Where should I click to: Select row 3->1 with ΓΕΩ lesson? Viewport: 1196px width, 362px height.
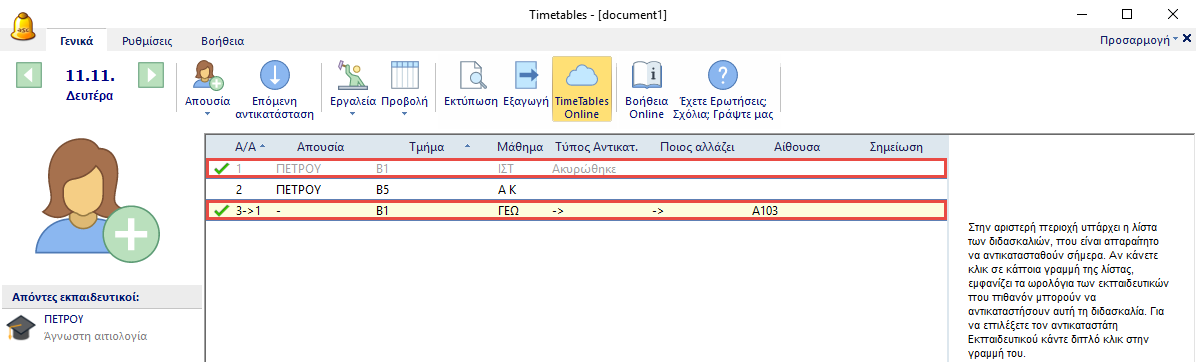click(x=577, y=210)
